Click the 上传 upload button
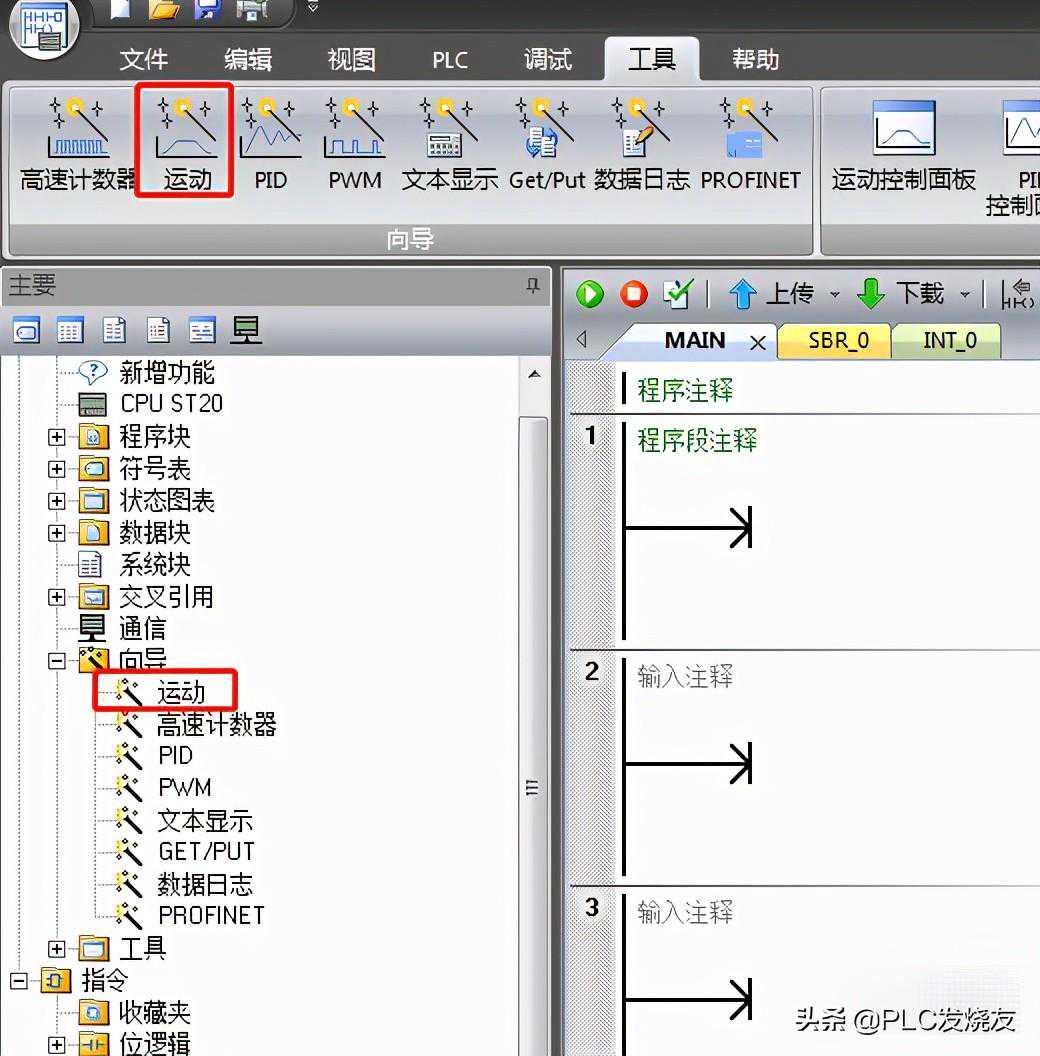The height and width of the screenshot is (1056, 1040). [772, 294]
